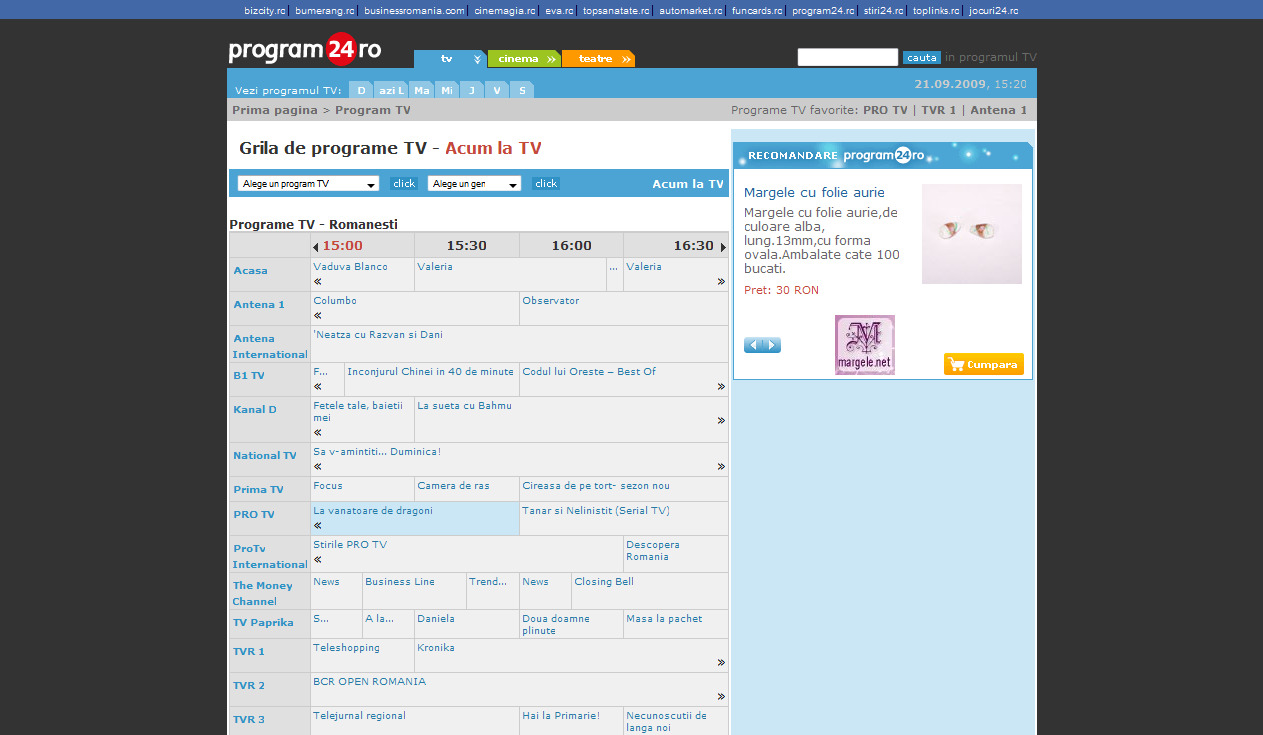Click earlier-programs arrow in National TV row
This screenshot has height=735, width=1263.
click(318, 466)
